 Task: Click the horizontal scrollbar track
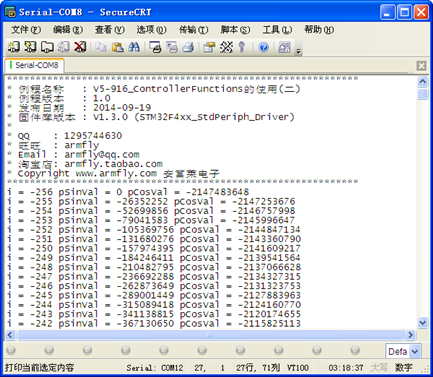click(x=210, y=335)
